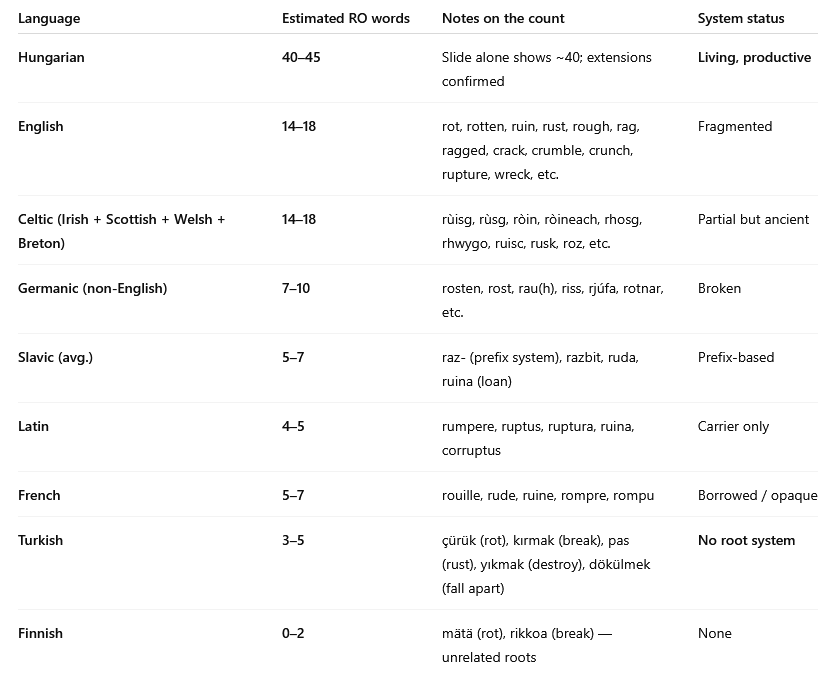The width and height of the screenshot is (837, 681).
Task: Click the Language column header
Action: click(x=49, y=18)
